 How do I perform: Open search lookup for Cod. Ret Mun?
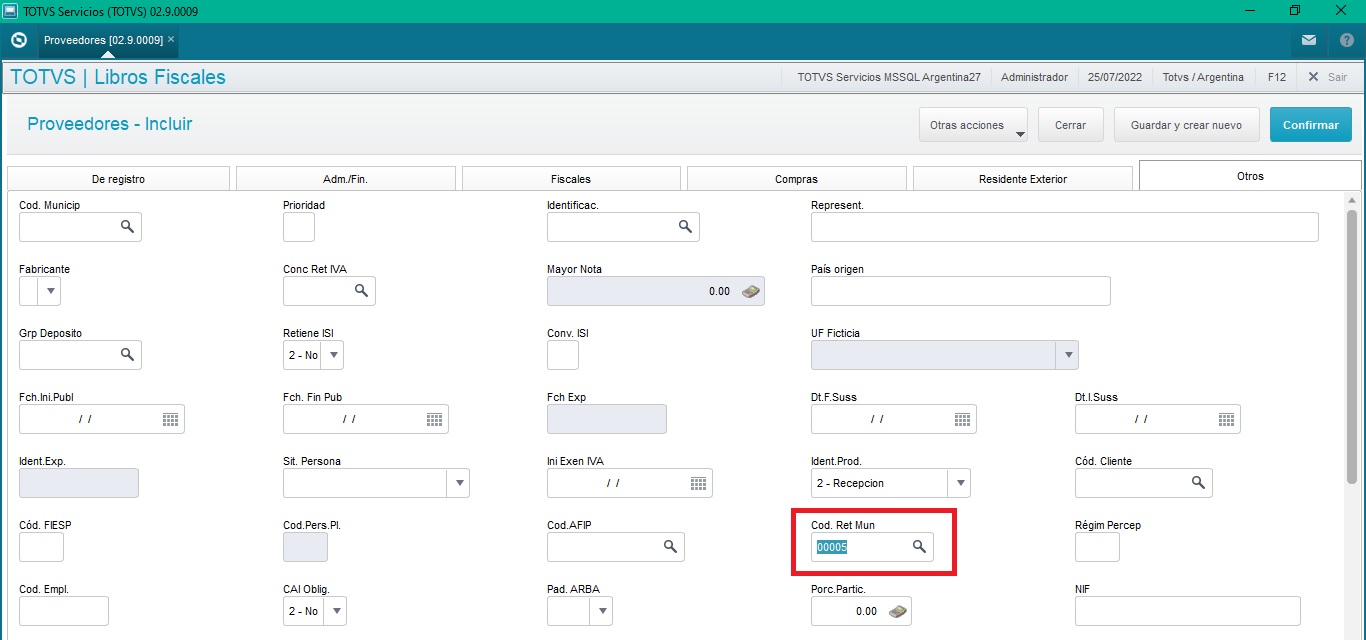pyautogui.click(x=919, y=547)
